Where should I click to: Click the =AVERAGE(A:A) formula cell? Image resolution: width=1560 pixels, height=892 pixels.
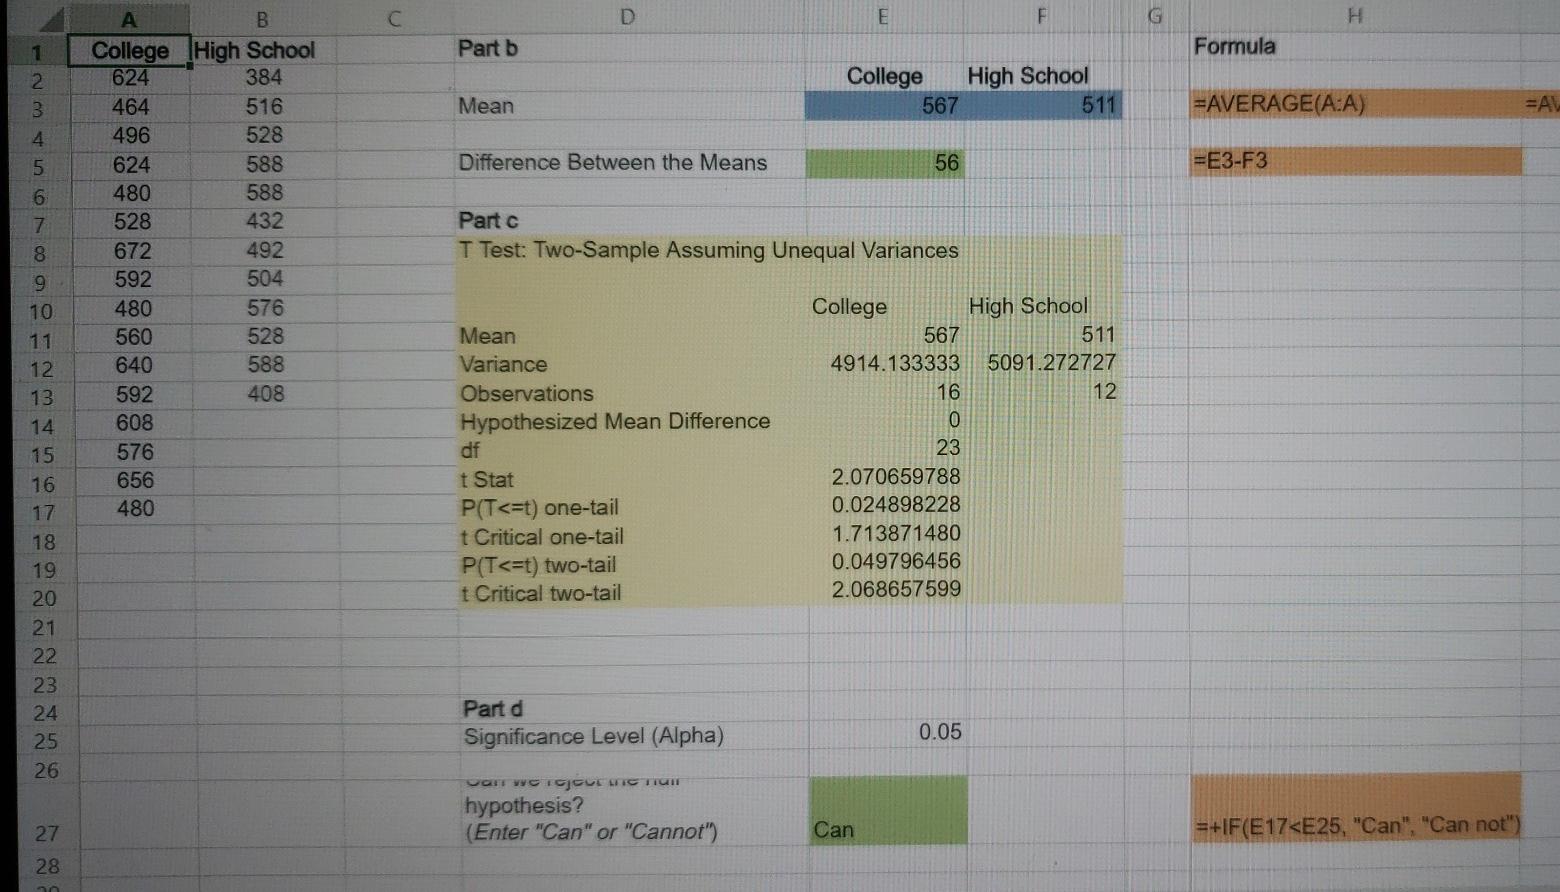pyautogui.click(x=1356, y=104)
